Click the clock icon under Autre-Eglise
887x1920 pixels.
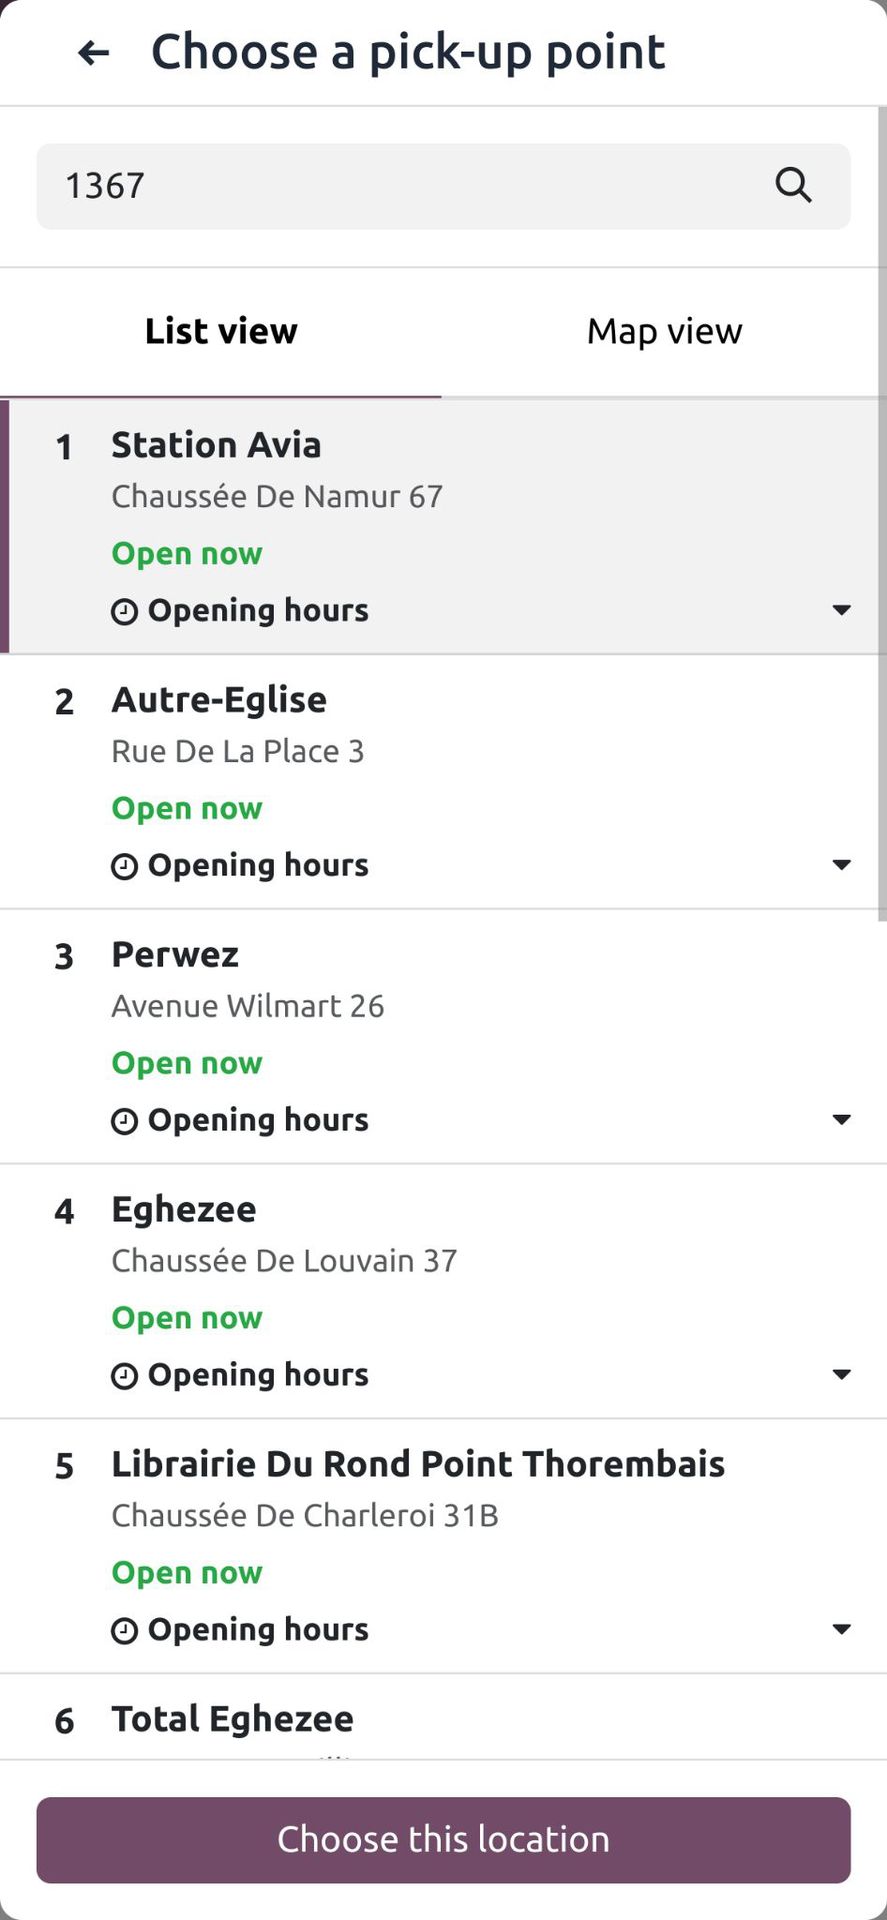(124, 867)
